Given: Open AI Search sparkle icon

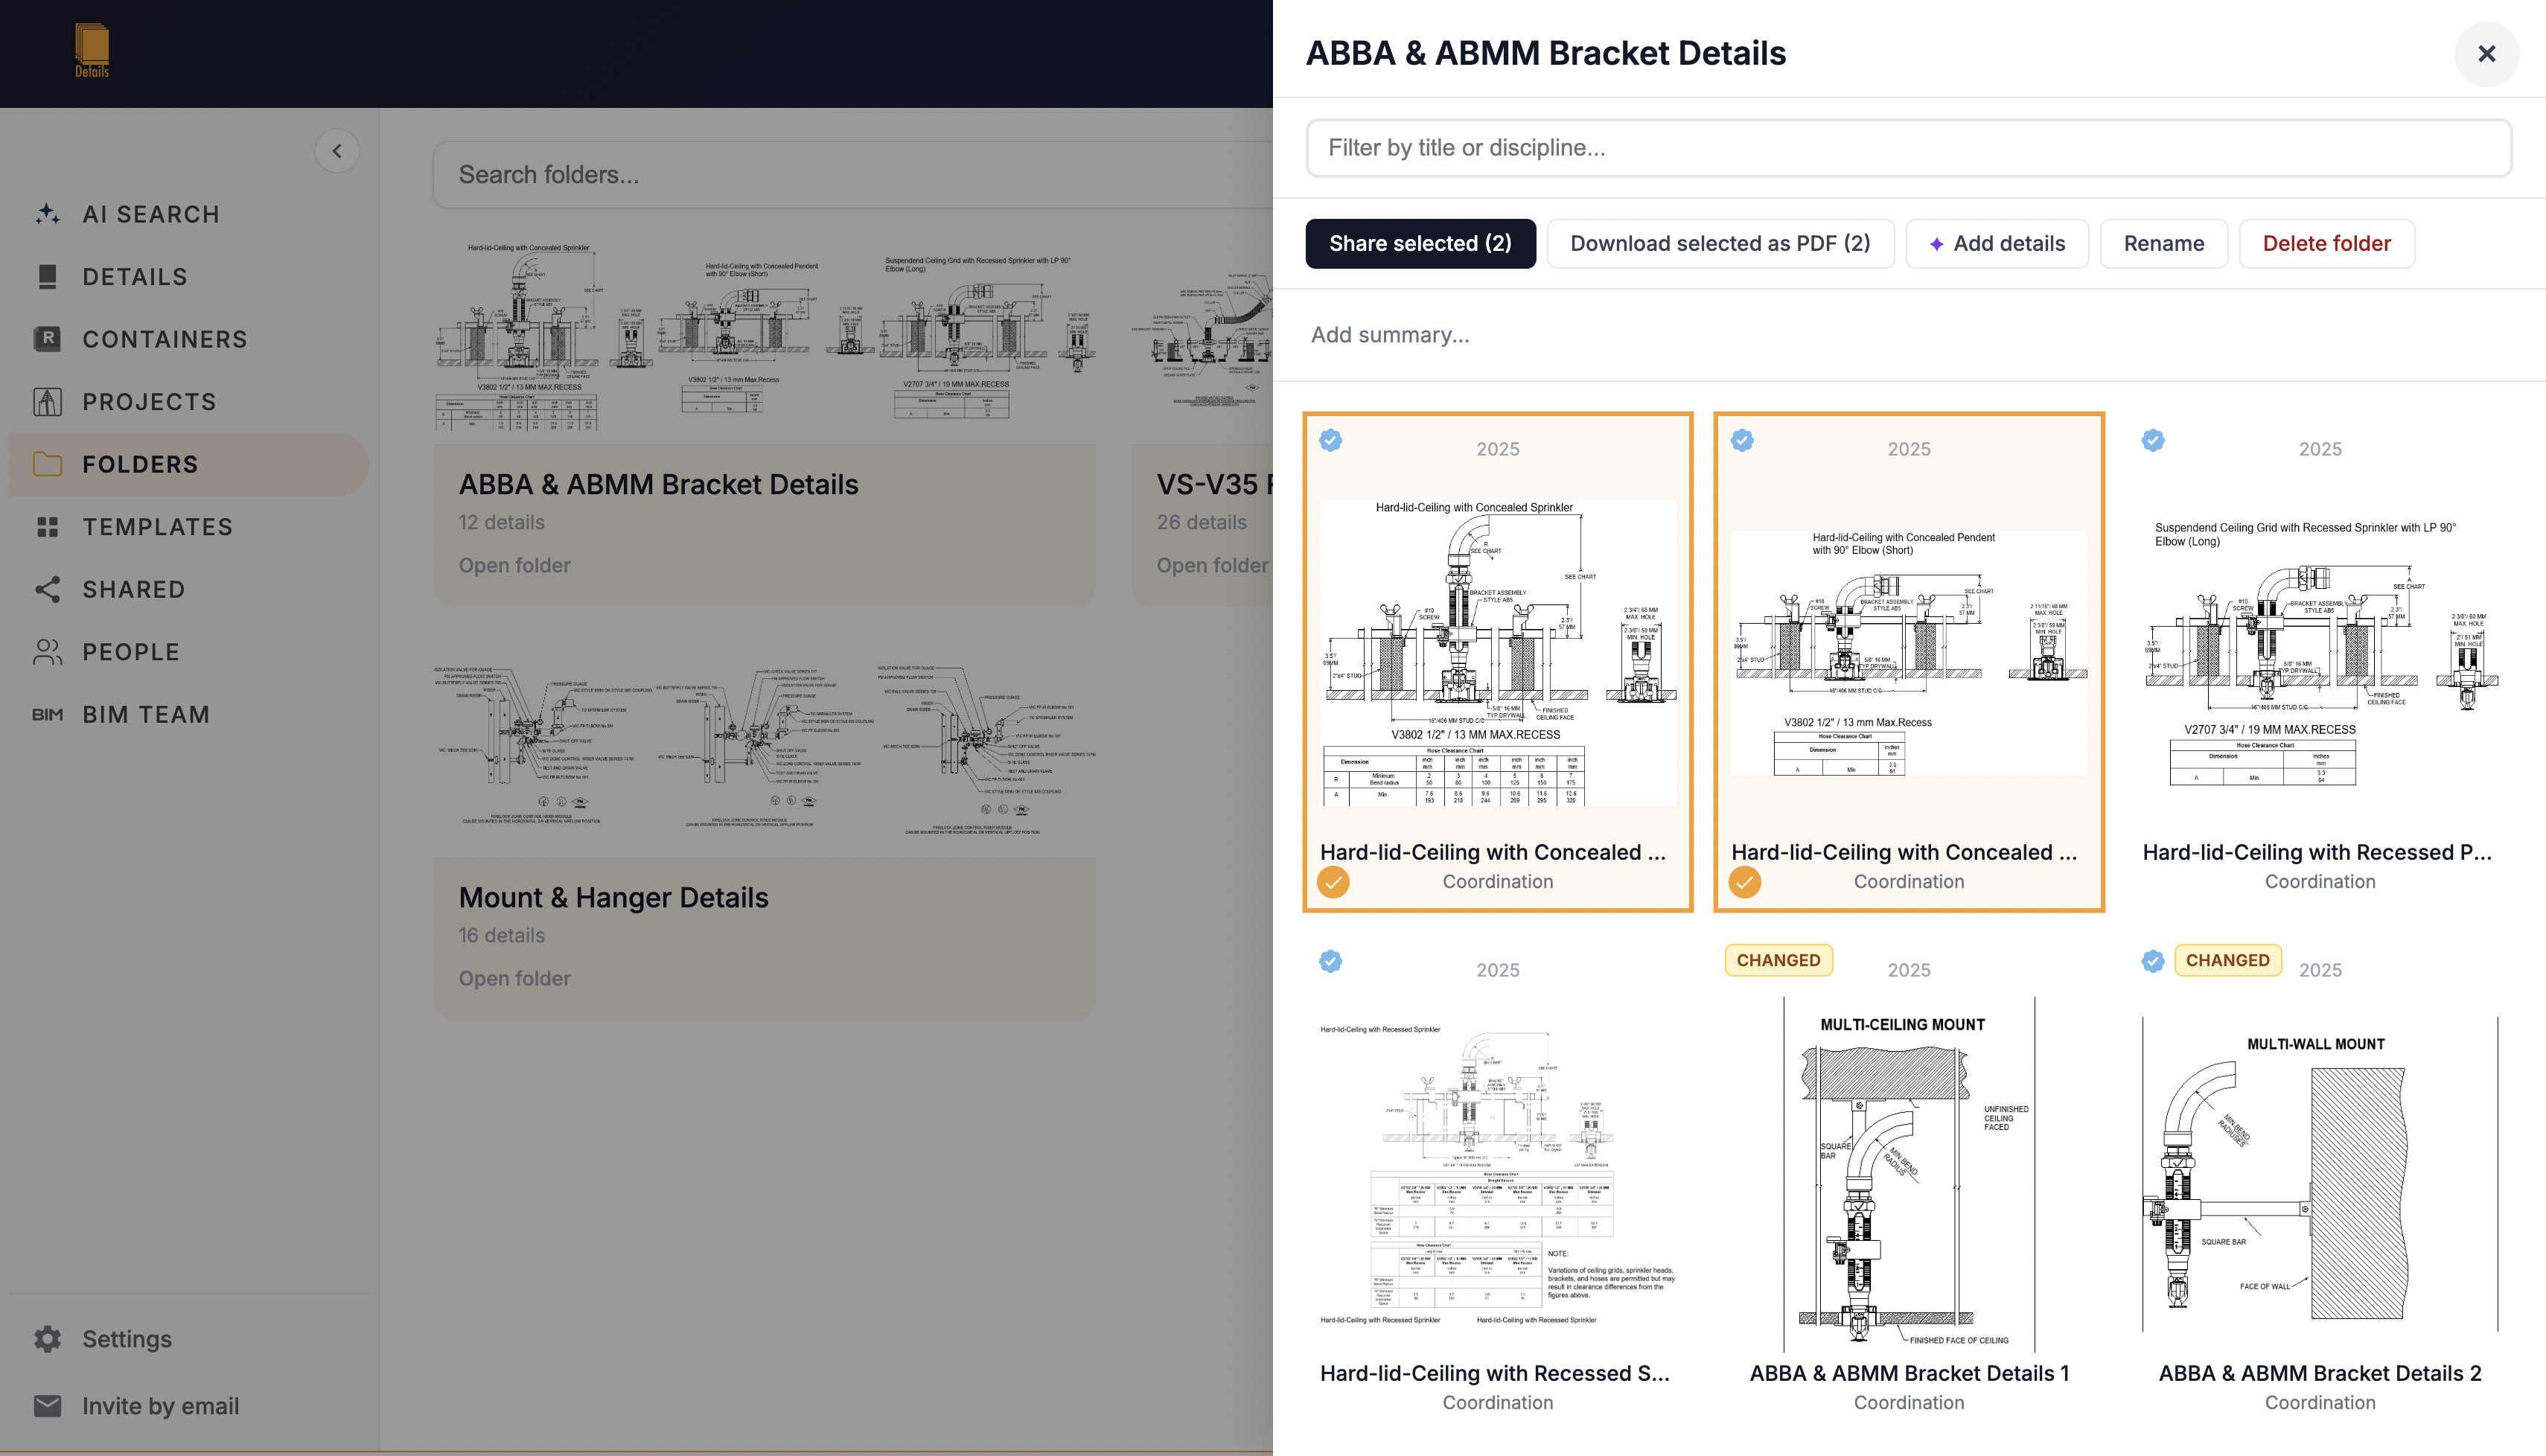Looking at the screenshot, I should click(x=47, y=213).
